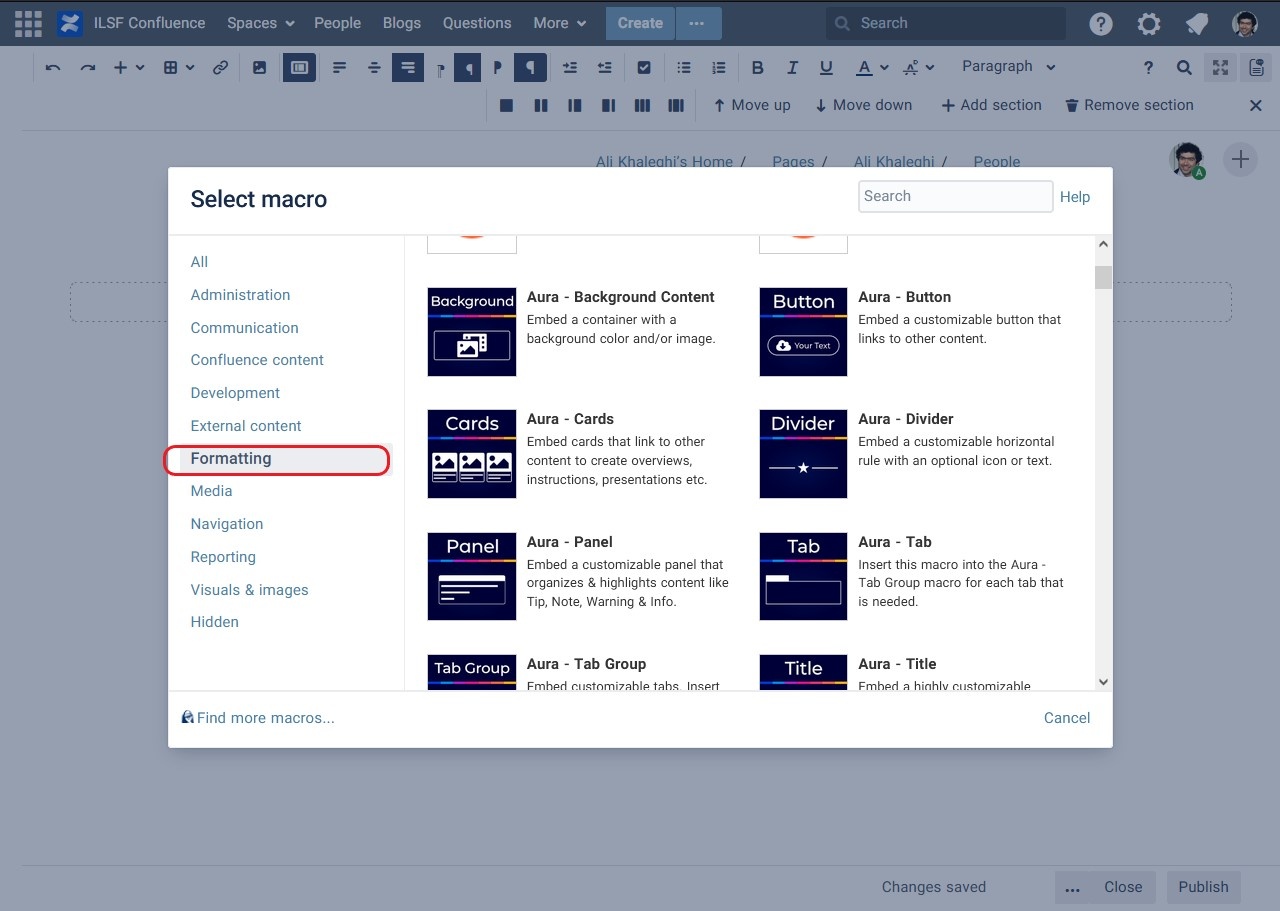The image size is (1280, 911).
Task: Open the settings gear menu
Action: coord(1149,24)
